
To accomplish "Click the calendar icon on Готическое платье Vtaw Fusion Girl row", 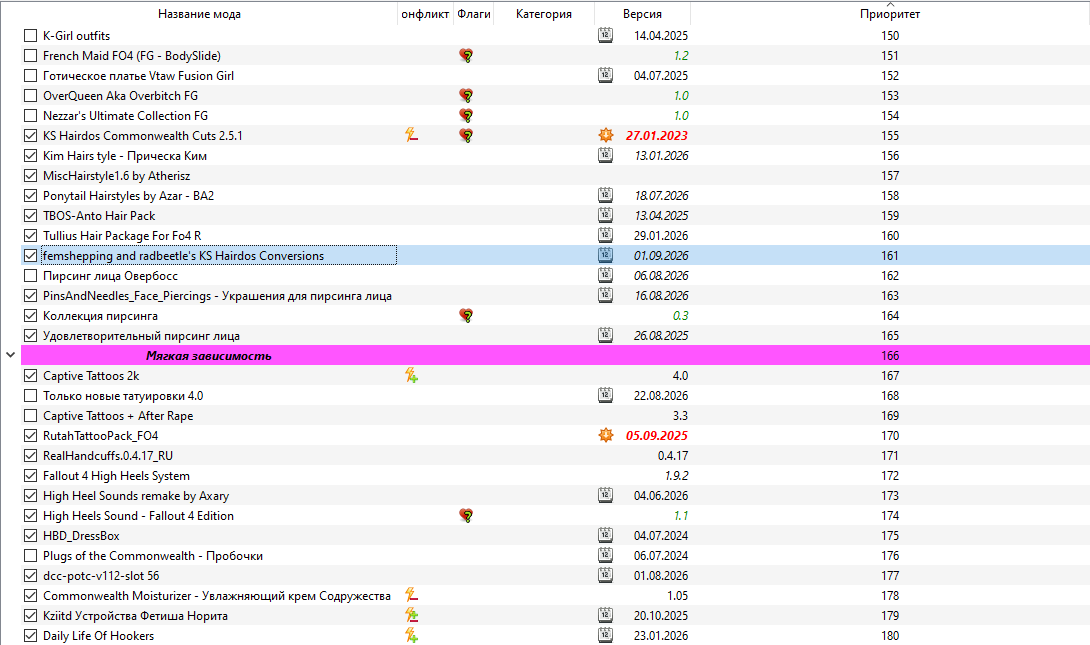I will click(x=605, y=76).
